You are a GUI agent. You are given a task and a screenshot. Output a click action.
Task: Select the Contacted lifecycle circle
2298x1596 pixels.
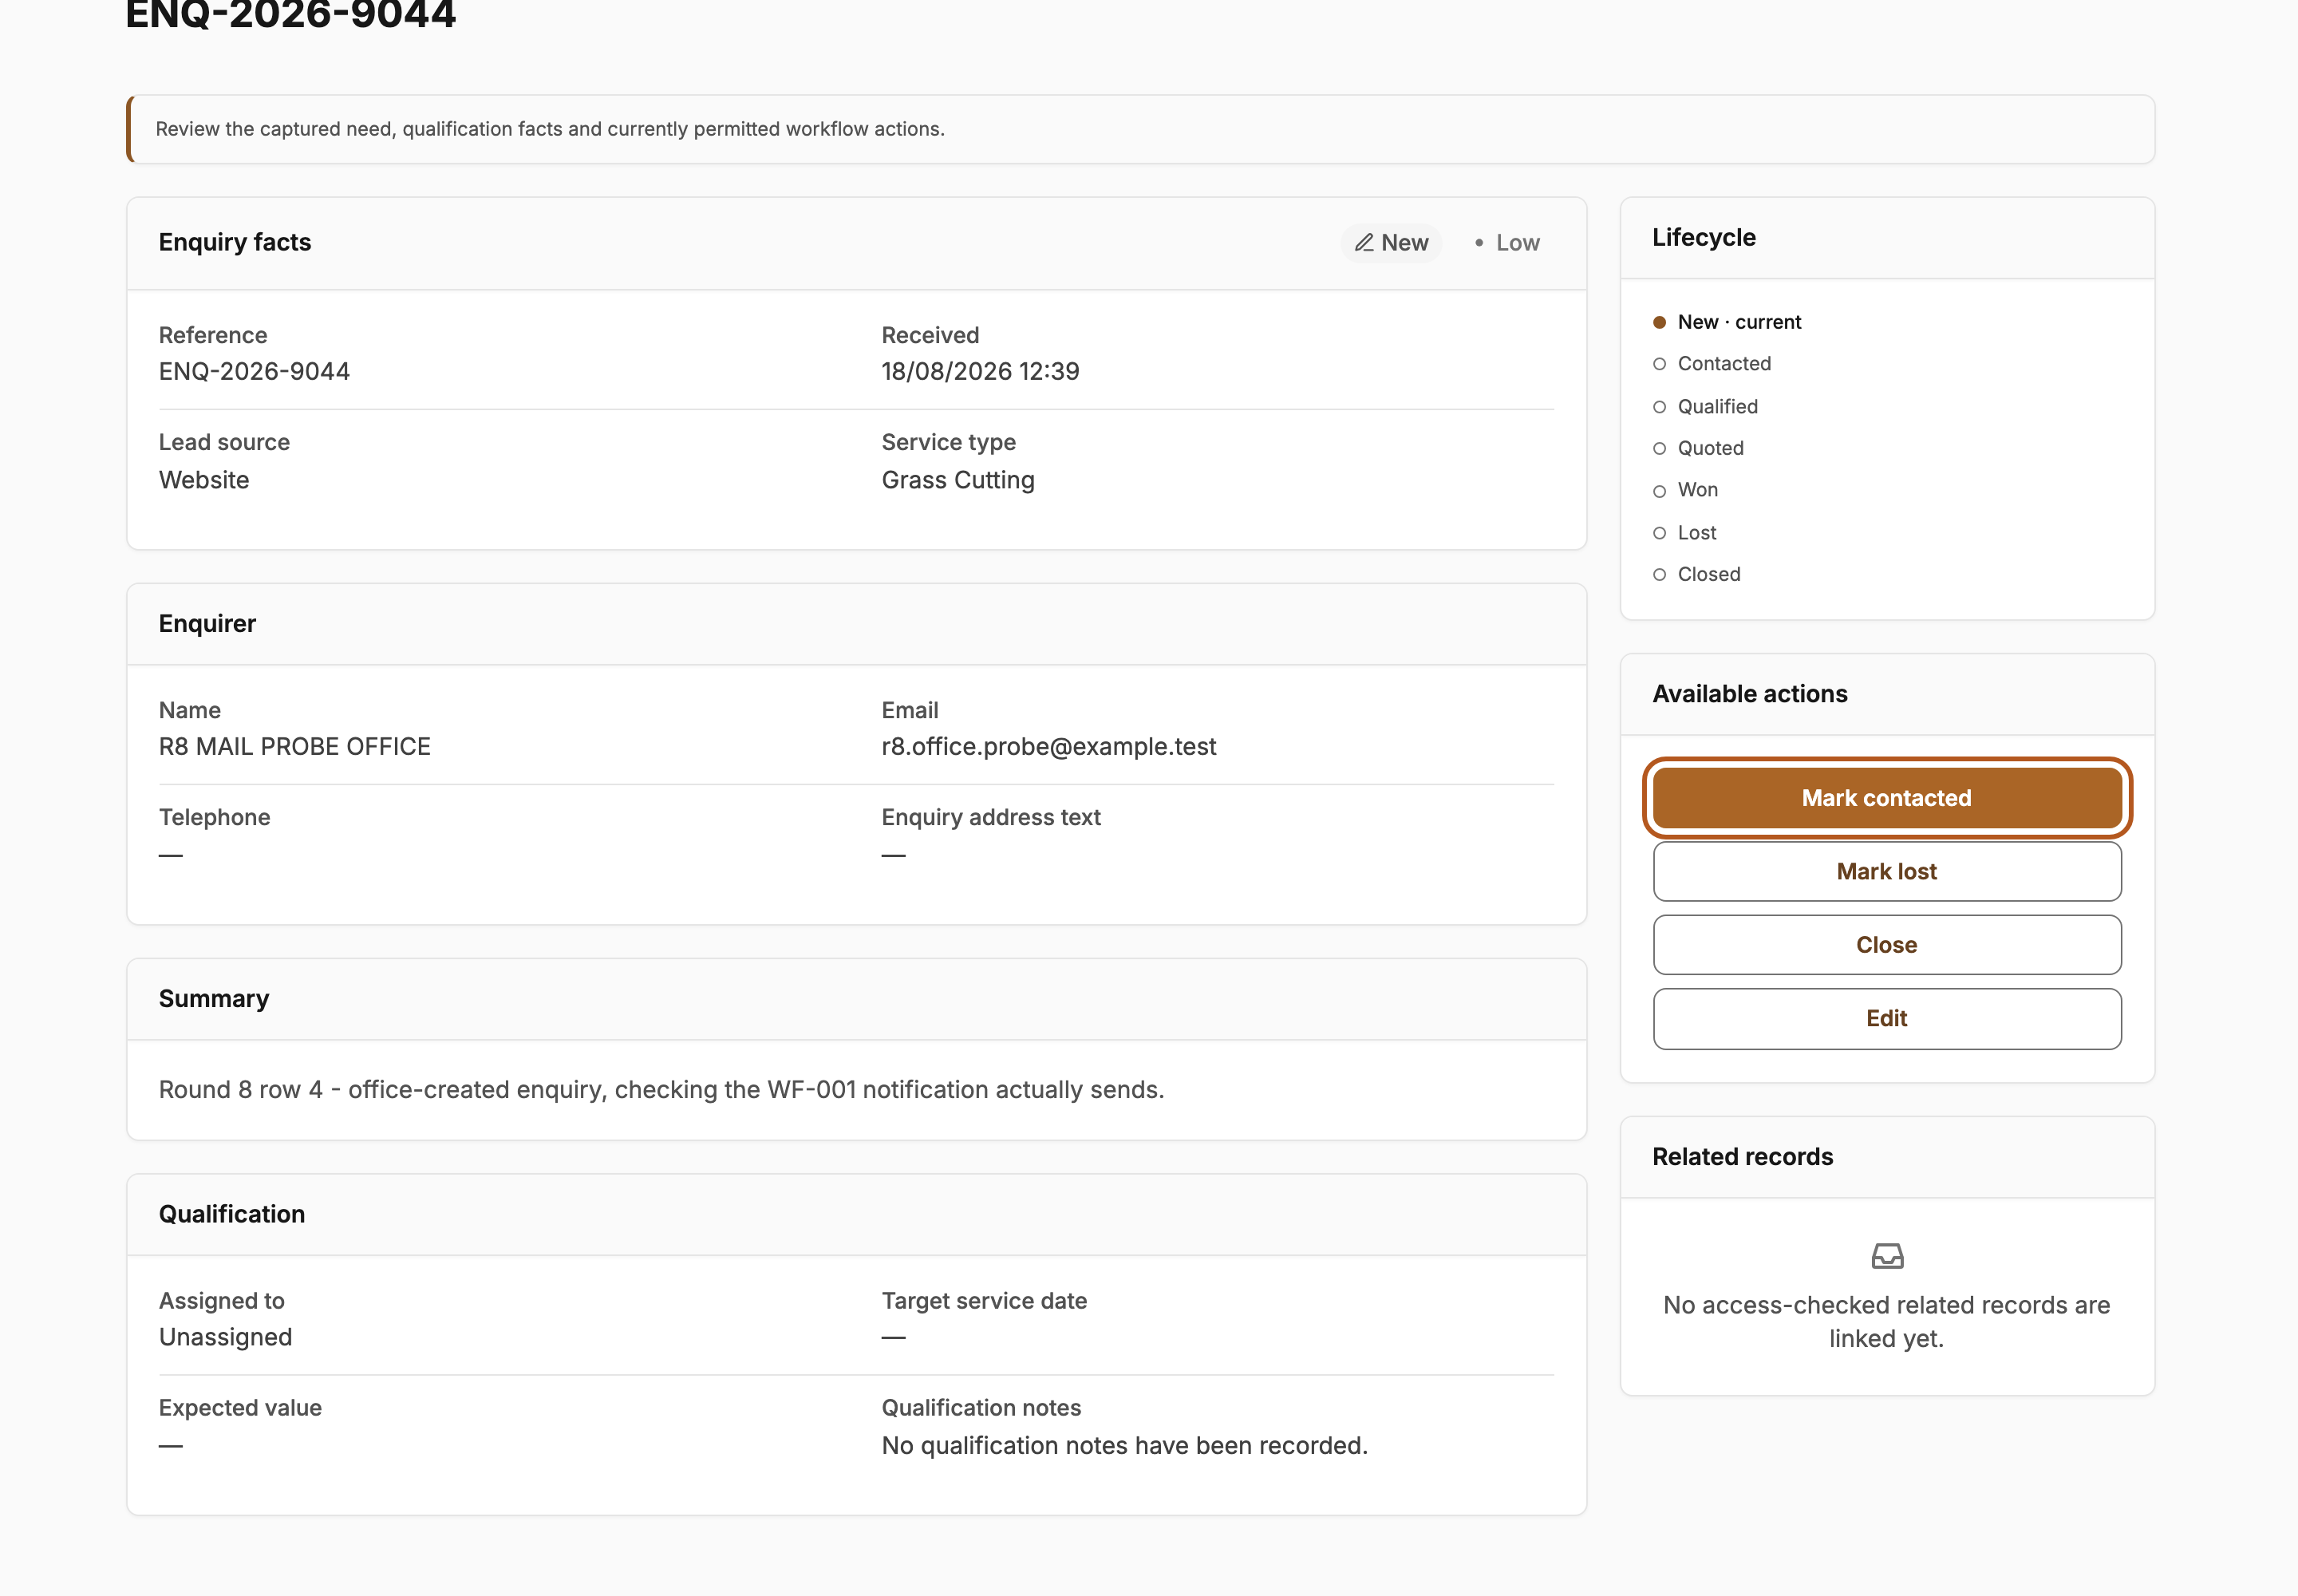pos(1660,364)
